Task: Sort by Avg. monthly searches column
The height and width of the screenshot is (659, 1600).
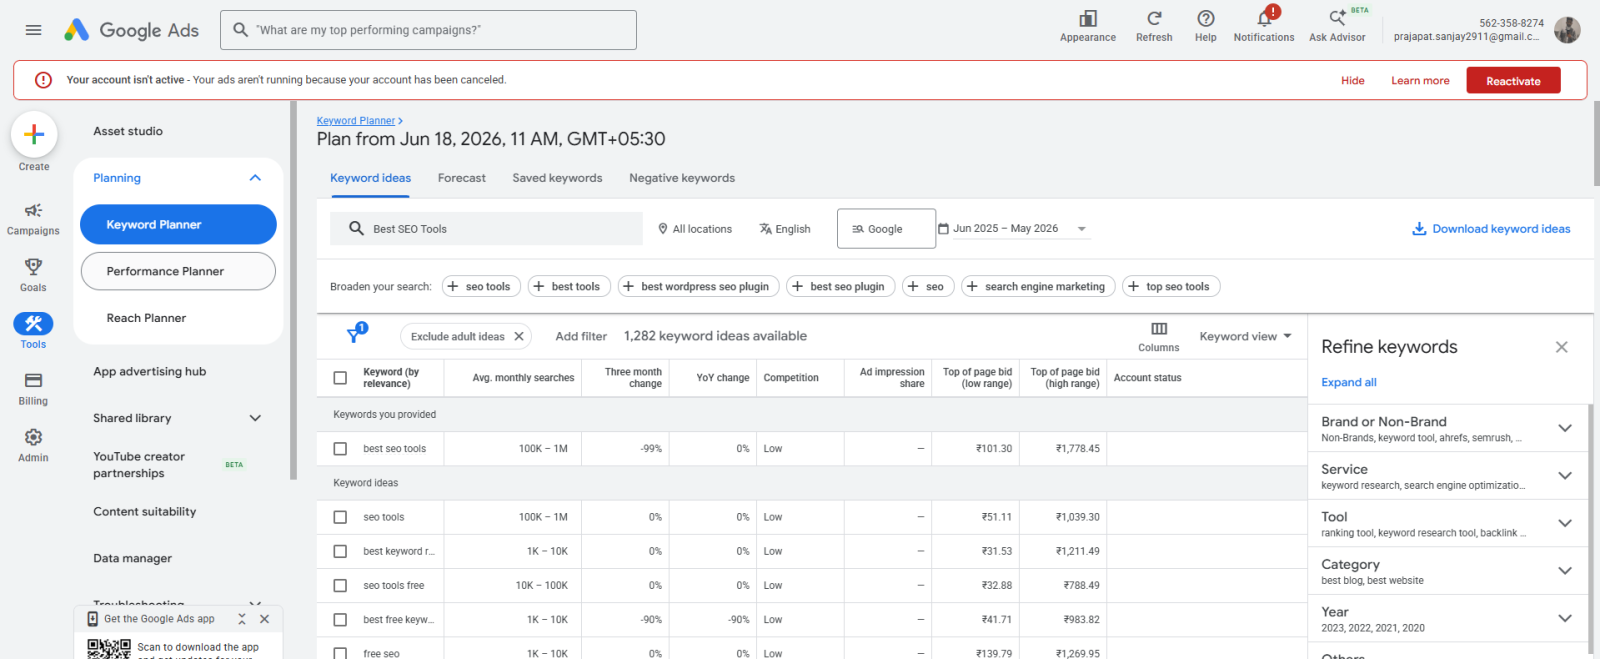Action: coord(523,378)
